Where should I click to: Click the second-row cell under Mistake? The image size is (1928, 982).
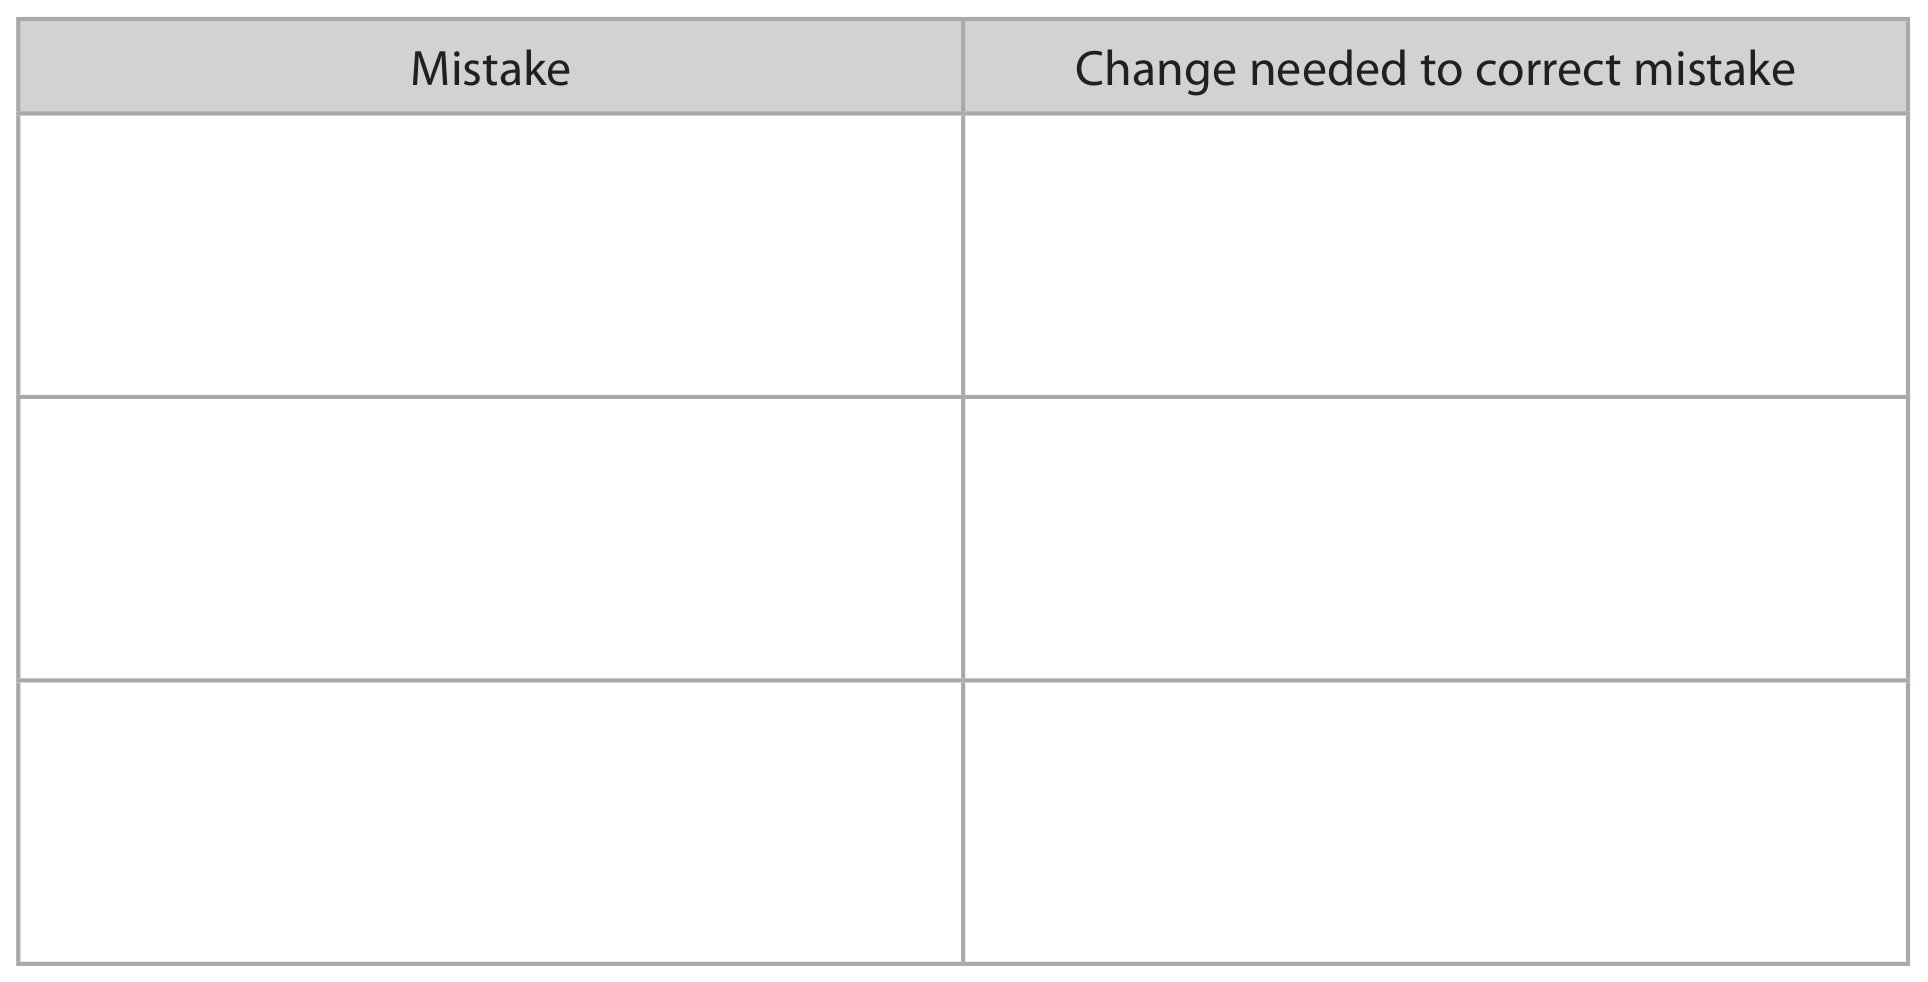490,538
